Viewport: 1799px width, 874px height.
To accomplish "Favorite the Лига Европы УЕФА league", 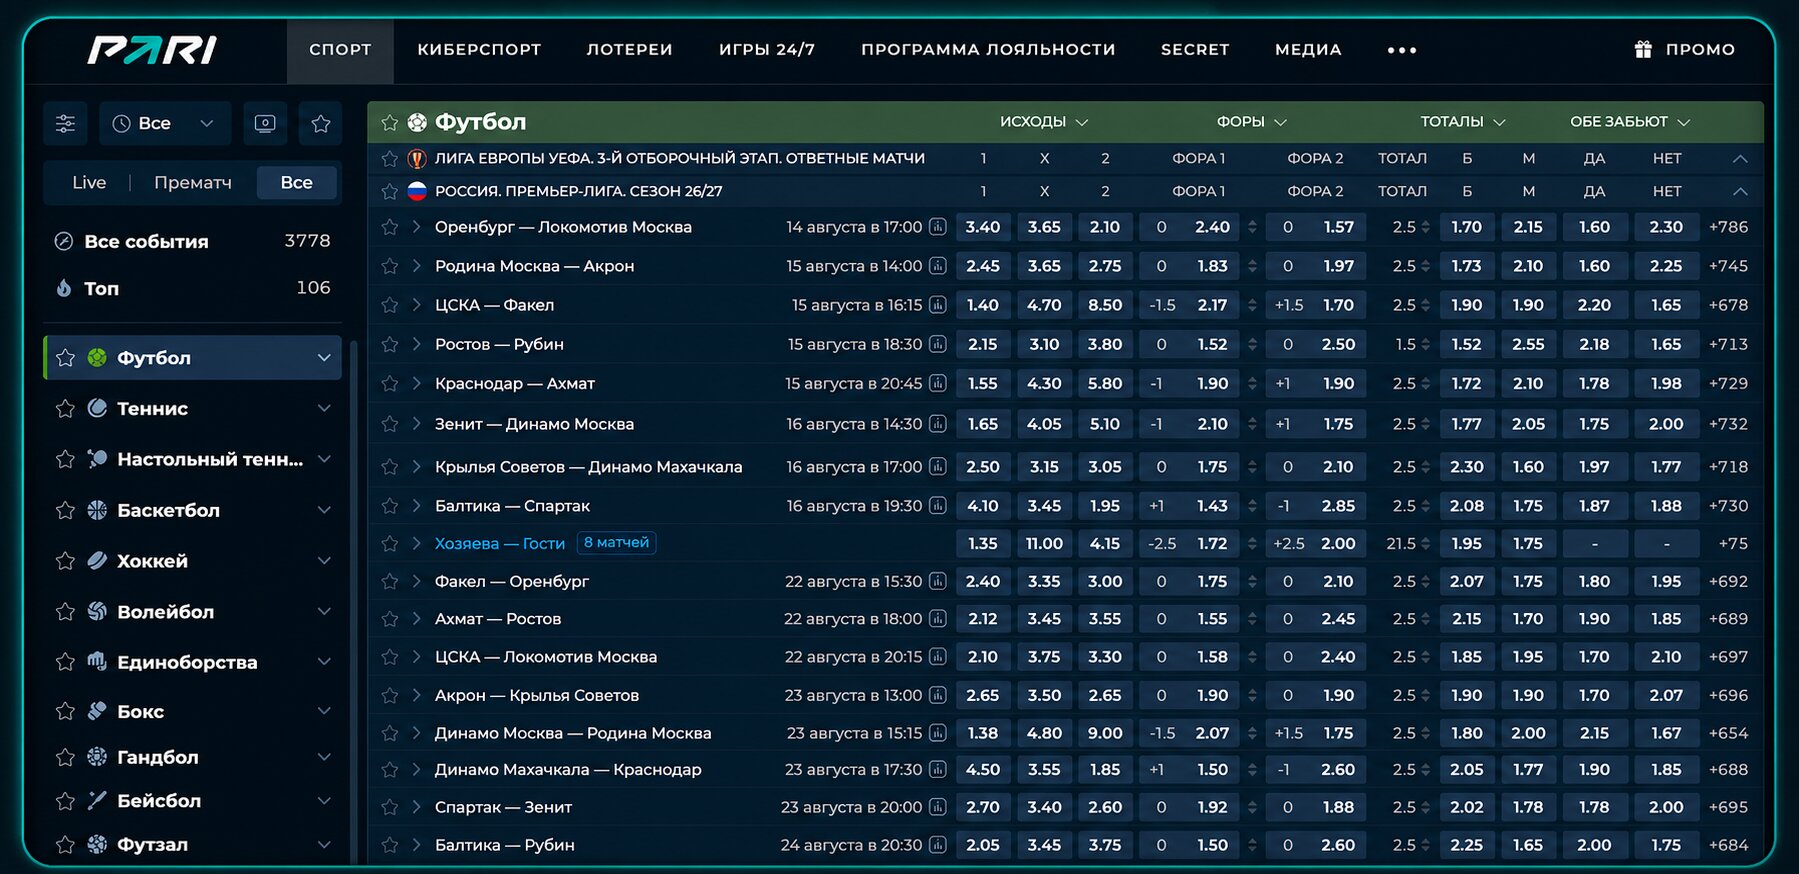I will (390, 158).
